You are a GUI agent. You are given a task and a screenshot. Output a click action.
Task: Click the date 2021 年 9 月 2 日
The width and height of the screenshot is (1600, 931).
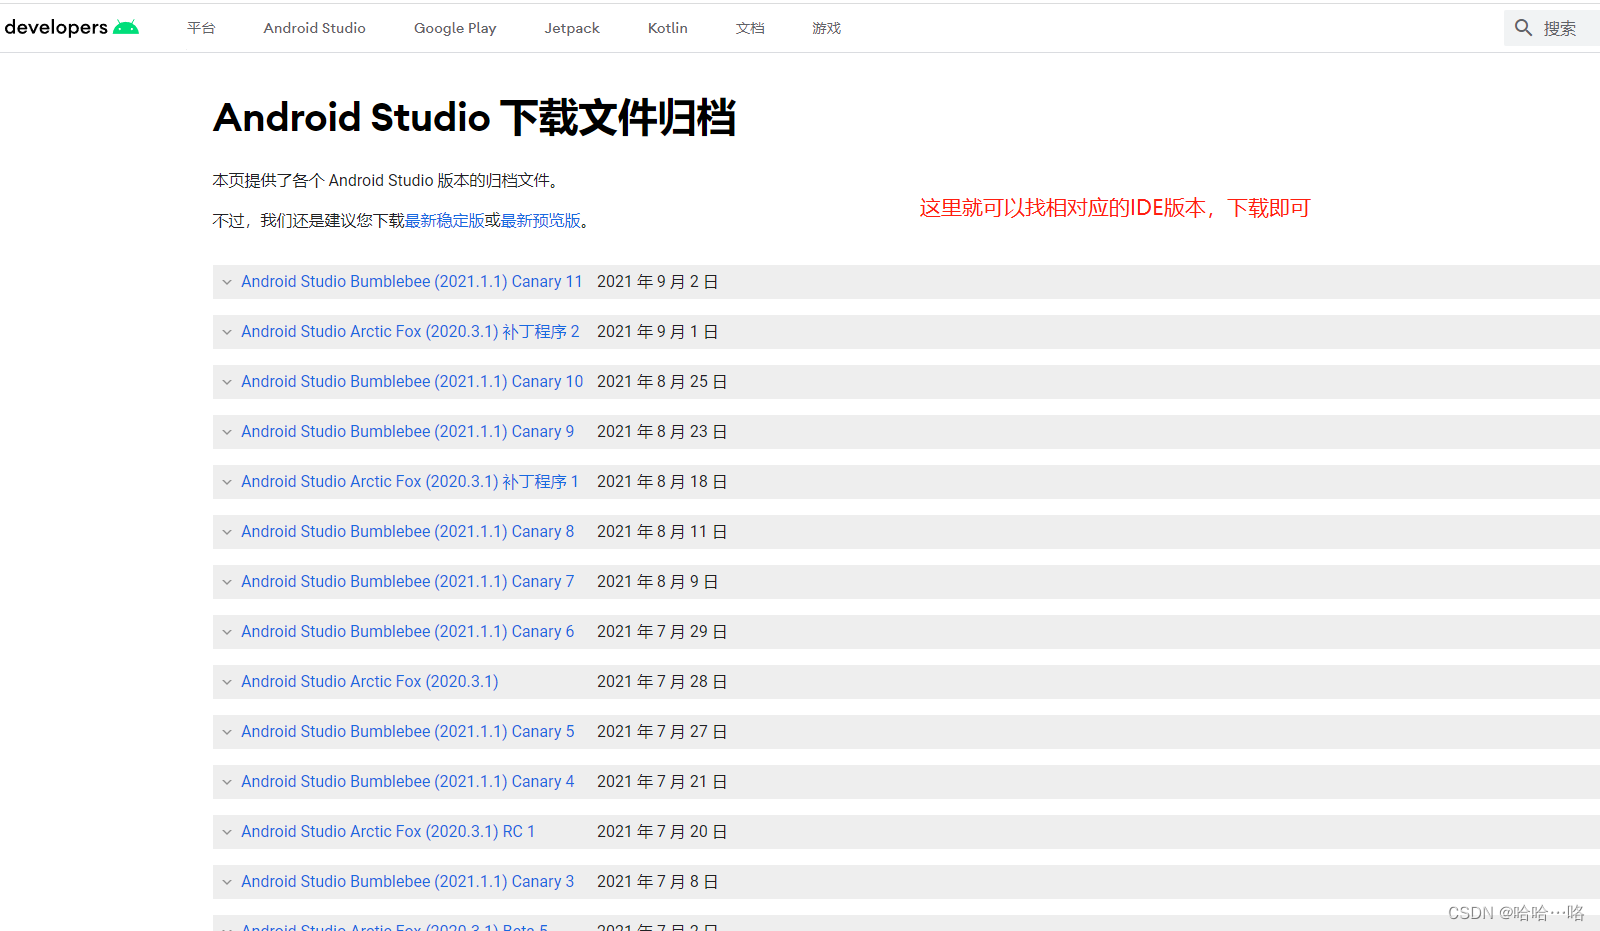coord(658,282)
